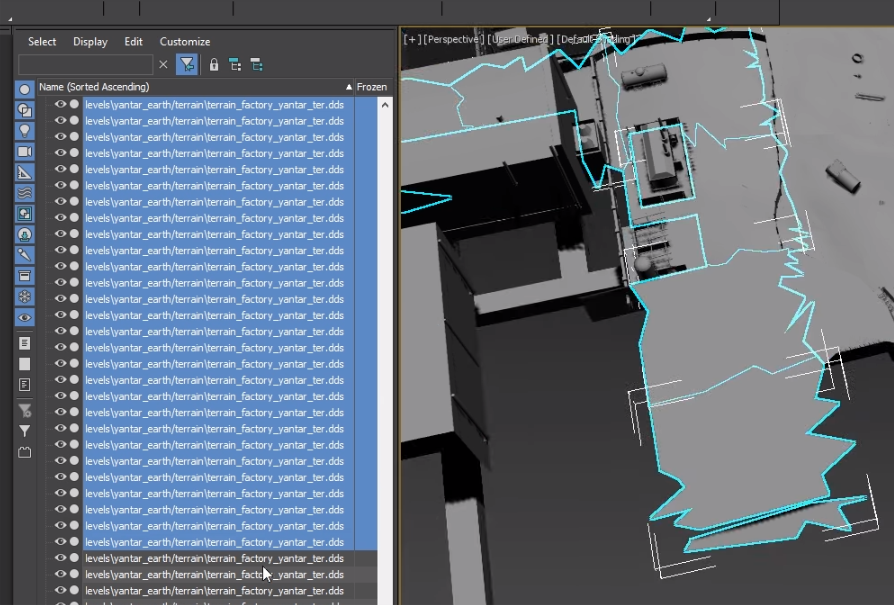Toggle Display Shapes filter icon
Viewport: 894px width, 605px height.
[x=25, y=110]
